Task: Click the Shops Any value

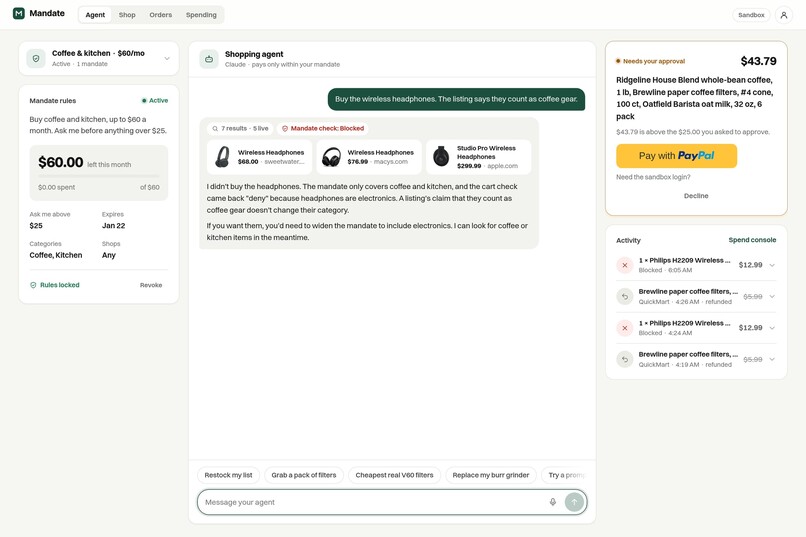Action: click(108, 255)
